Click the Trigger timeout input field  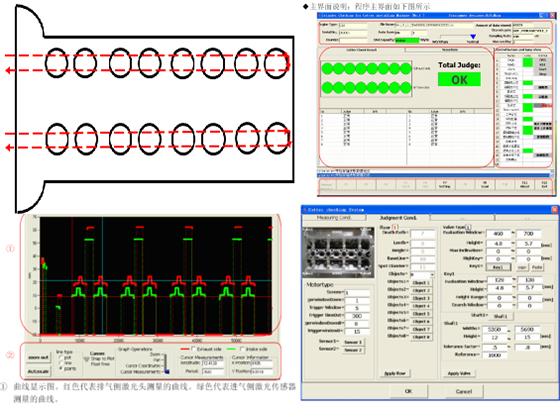pyautogui.click(x=358, y=316)
